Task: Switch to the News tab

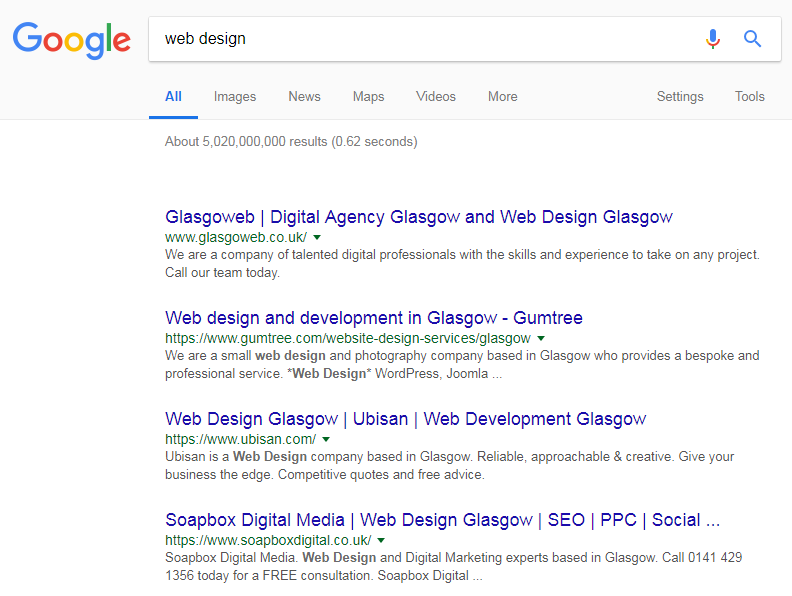Action: click(x=305, y=96)
